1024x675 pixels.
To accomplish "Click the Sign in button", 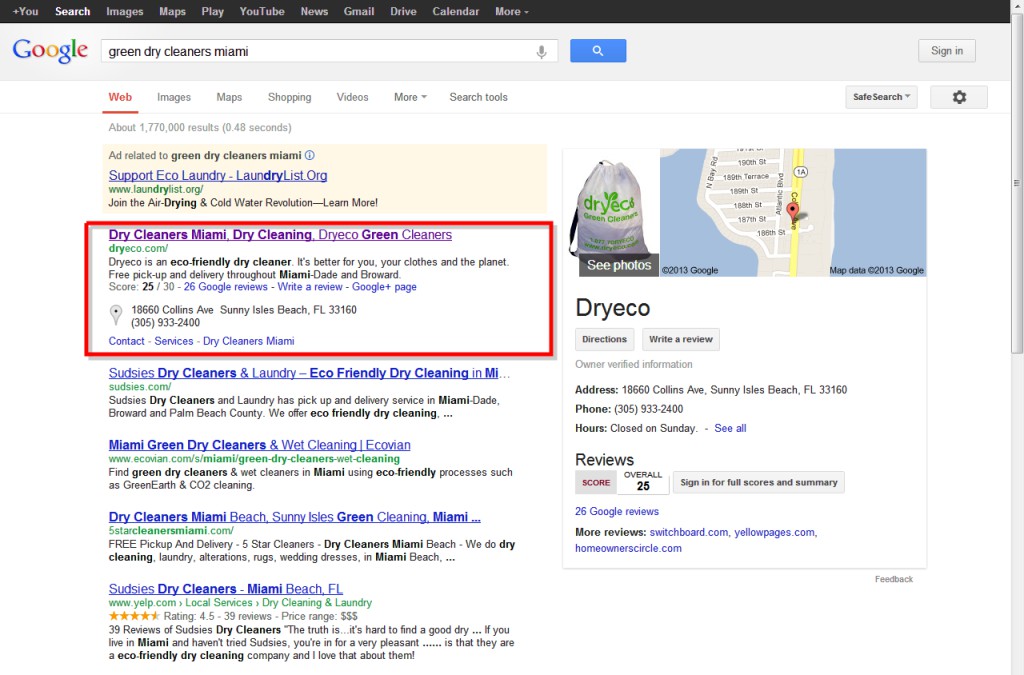I will (946, 51).
